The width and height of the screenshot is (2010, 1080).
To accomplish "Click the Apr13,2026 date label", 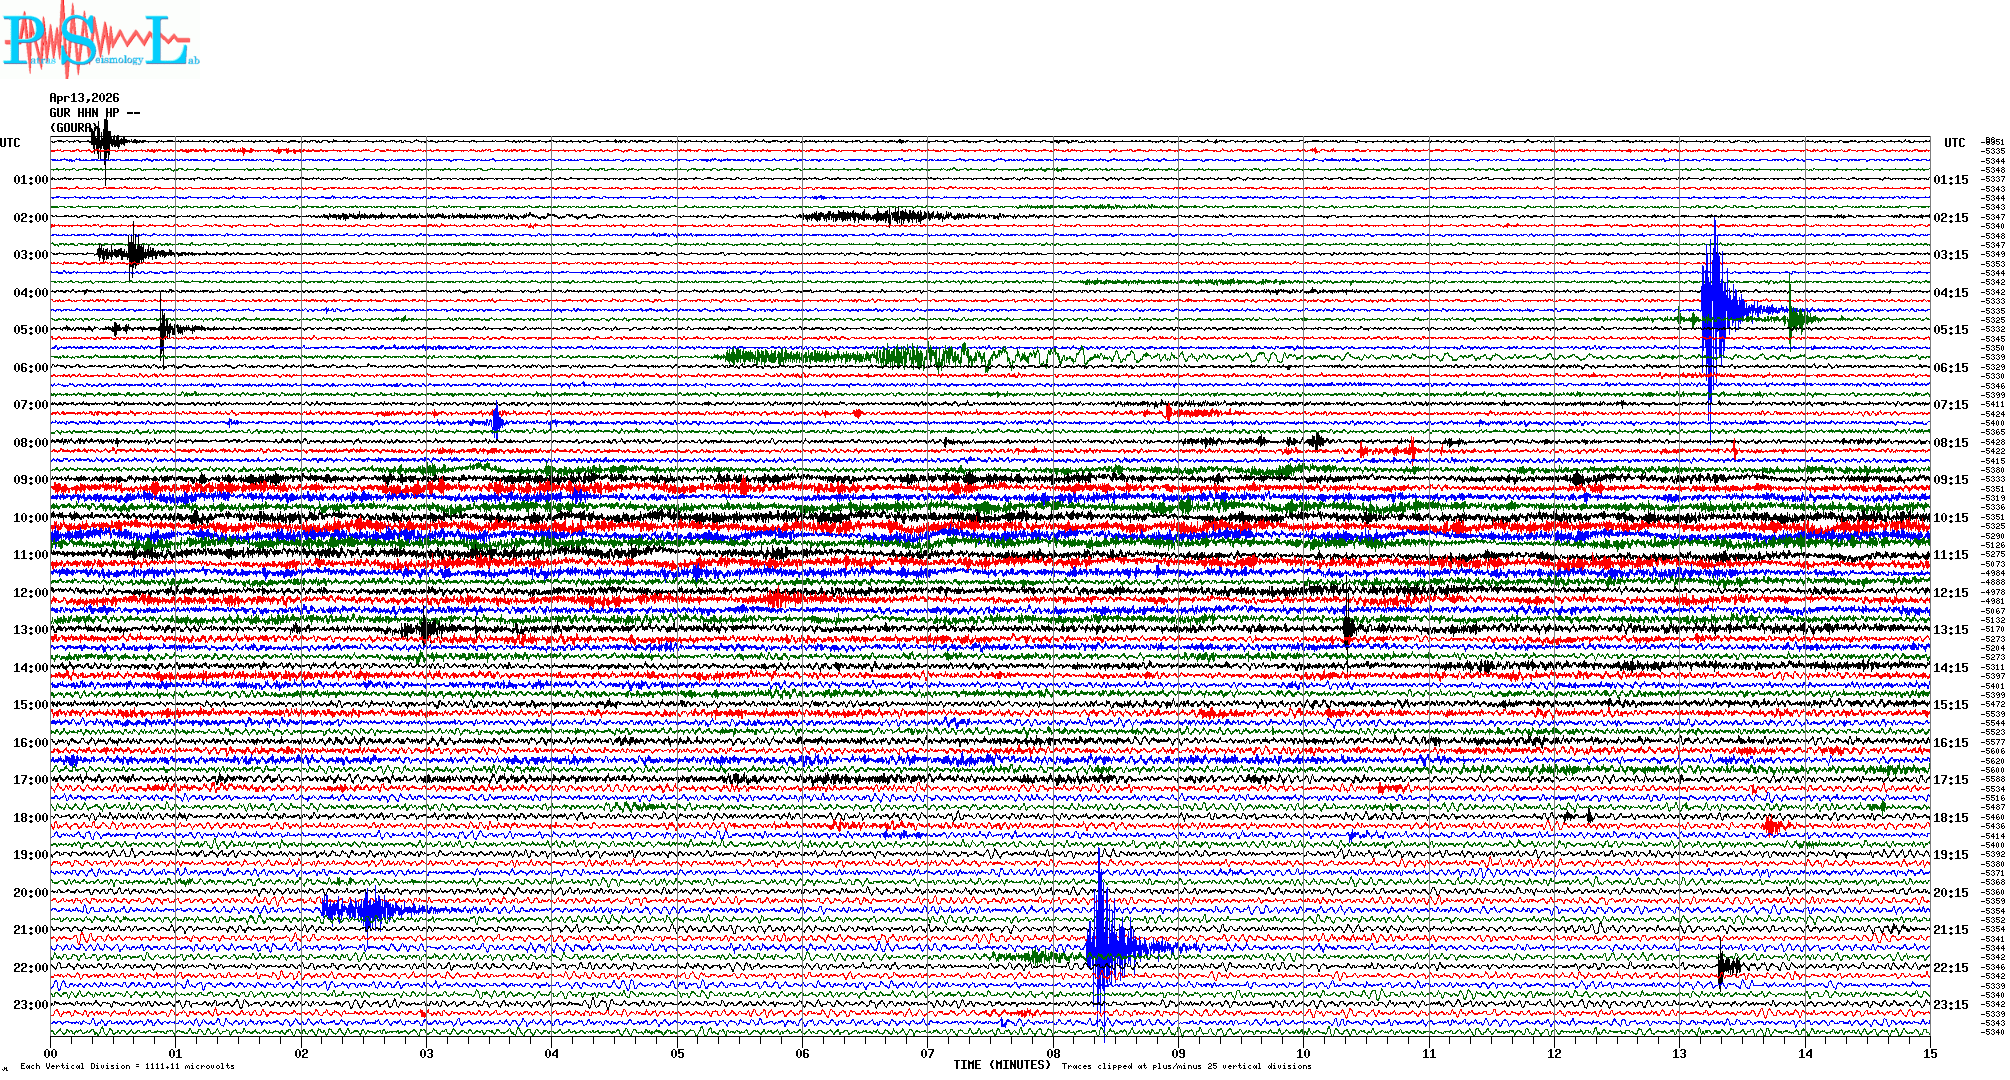I will tap(84, 98).
